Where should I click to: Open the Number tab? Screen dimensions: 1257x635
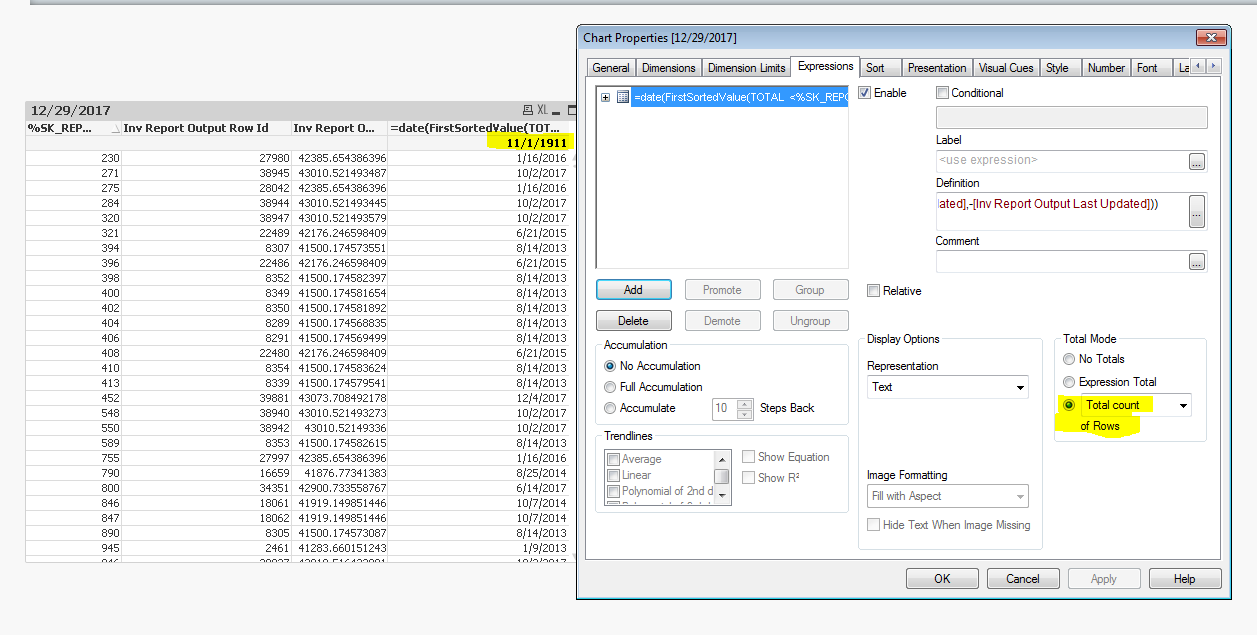pos(1106,68)
